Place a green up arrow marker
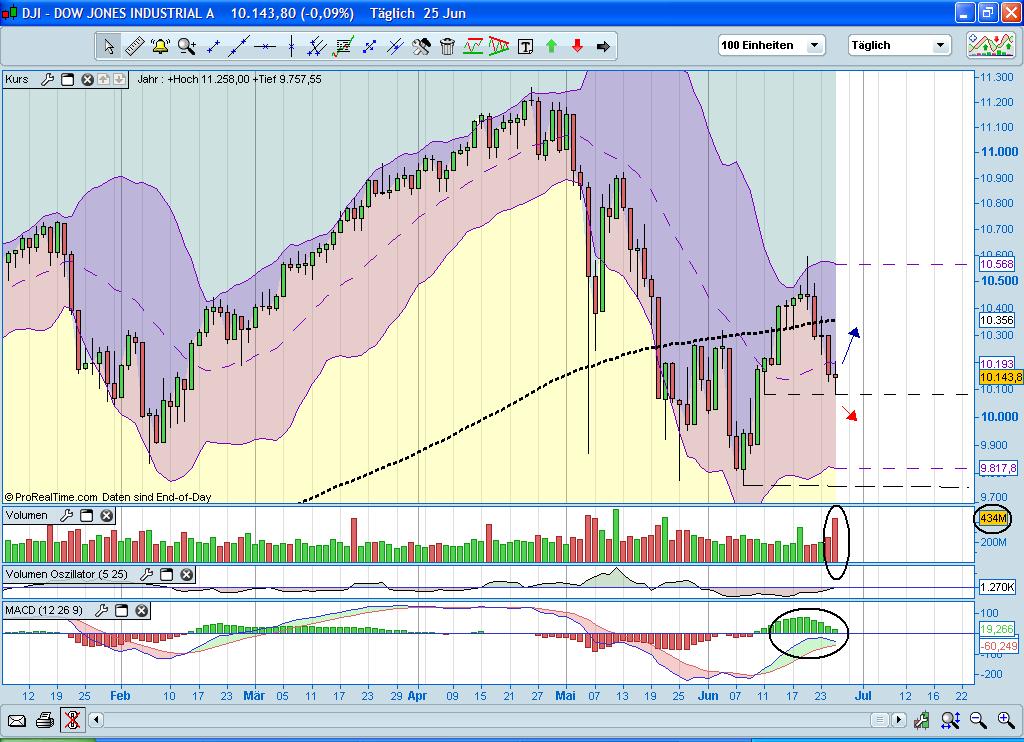The width and height of the screenshot is (1024, 742). pyautogui.click(x=551, y=46)
